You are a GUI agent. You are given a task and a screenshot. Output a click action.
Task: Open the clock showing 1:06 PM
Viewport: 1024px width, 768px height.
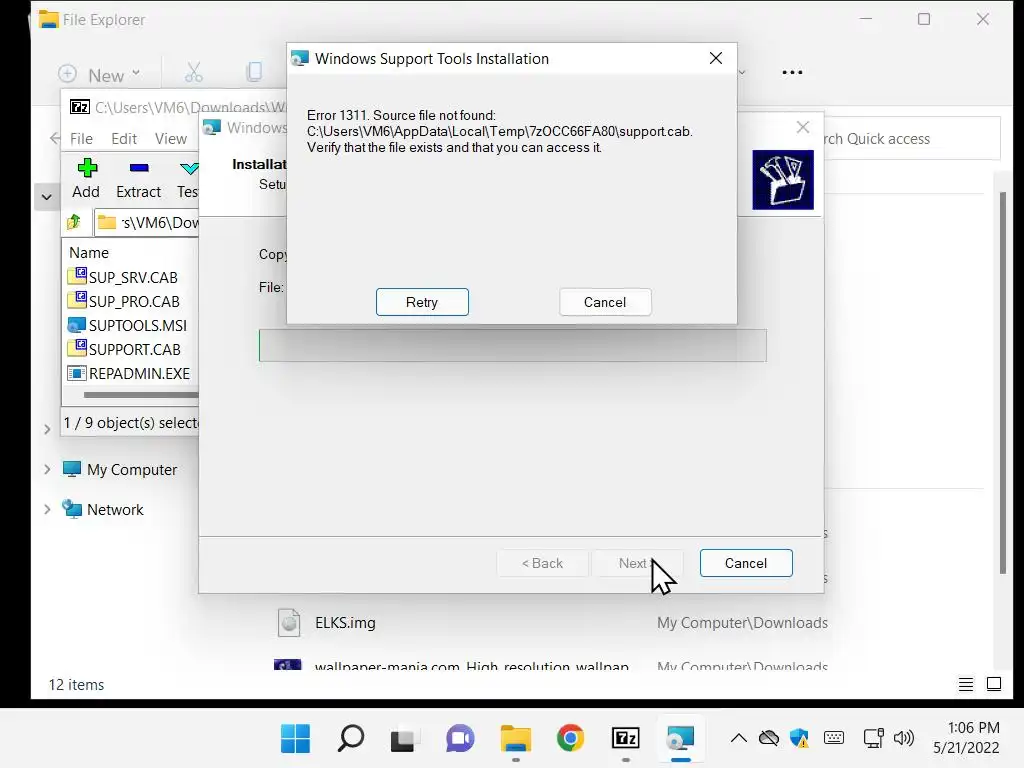(966, 738)
